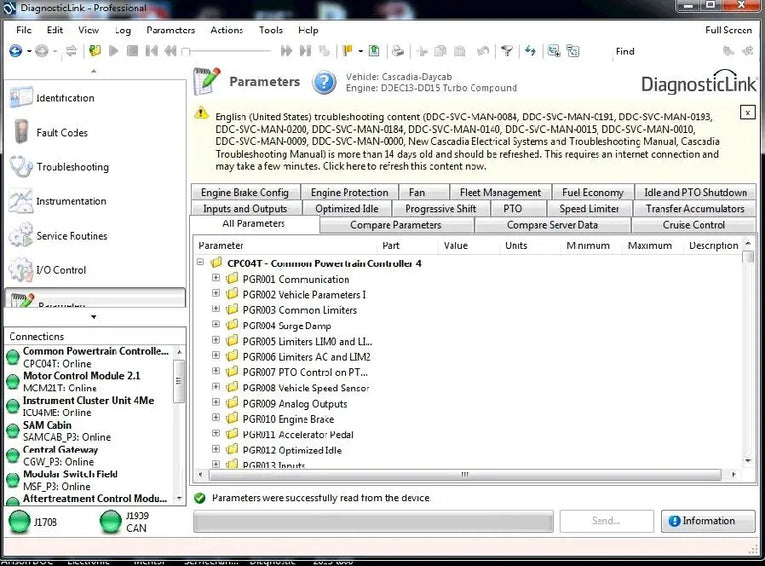Open the Service Routines panel
This screenshot has width=765, height=566.
coord(70,236)
